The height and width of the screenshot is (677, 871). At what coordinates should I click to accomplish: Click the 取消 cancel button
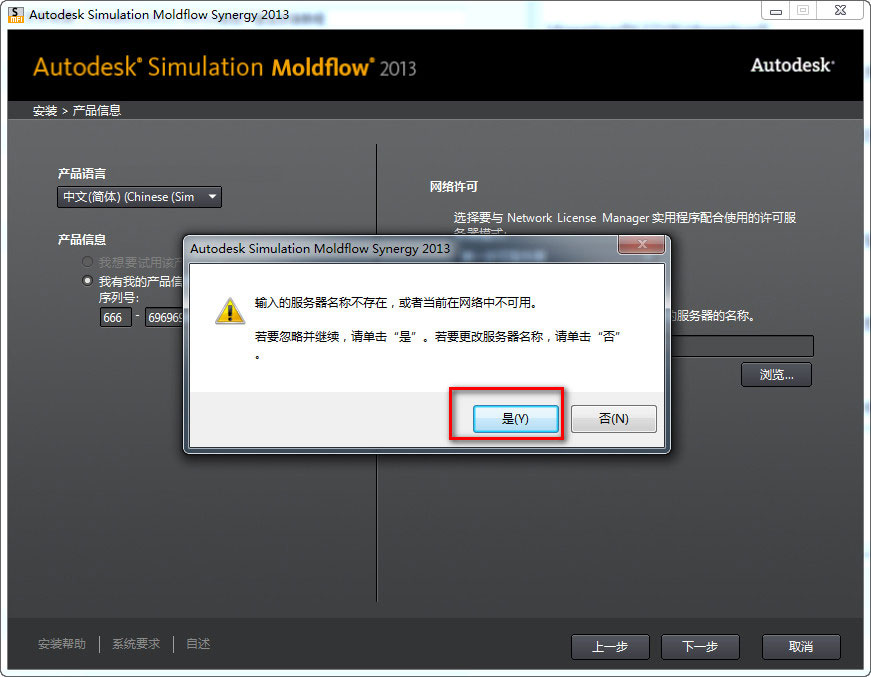[801, 646]
